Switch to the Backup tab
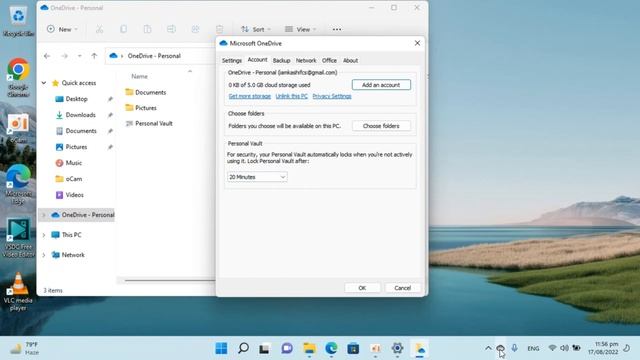Image resolution: width=640 pixels, height=360 pixels. (x=281, y=60)
